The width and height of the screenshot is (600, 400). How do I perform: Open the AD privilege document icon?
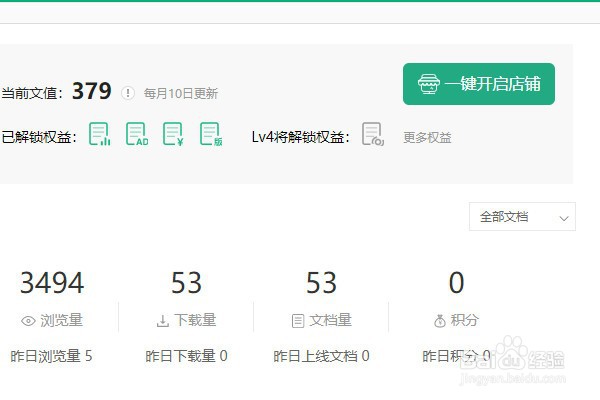[x=137, y=134]
